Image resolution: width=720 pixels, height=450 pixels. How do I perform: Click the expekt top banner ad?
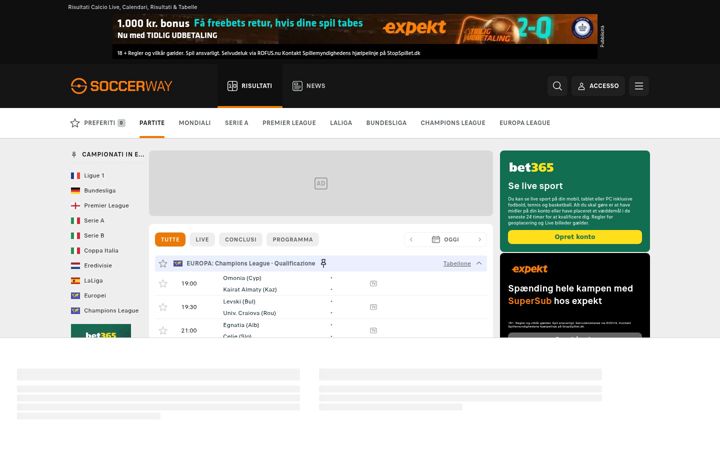(355, 36)
